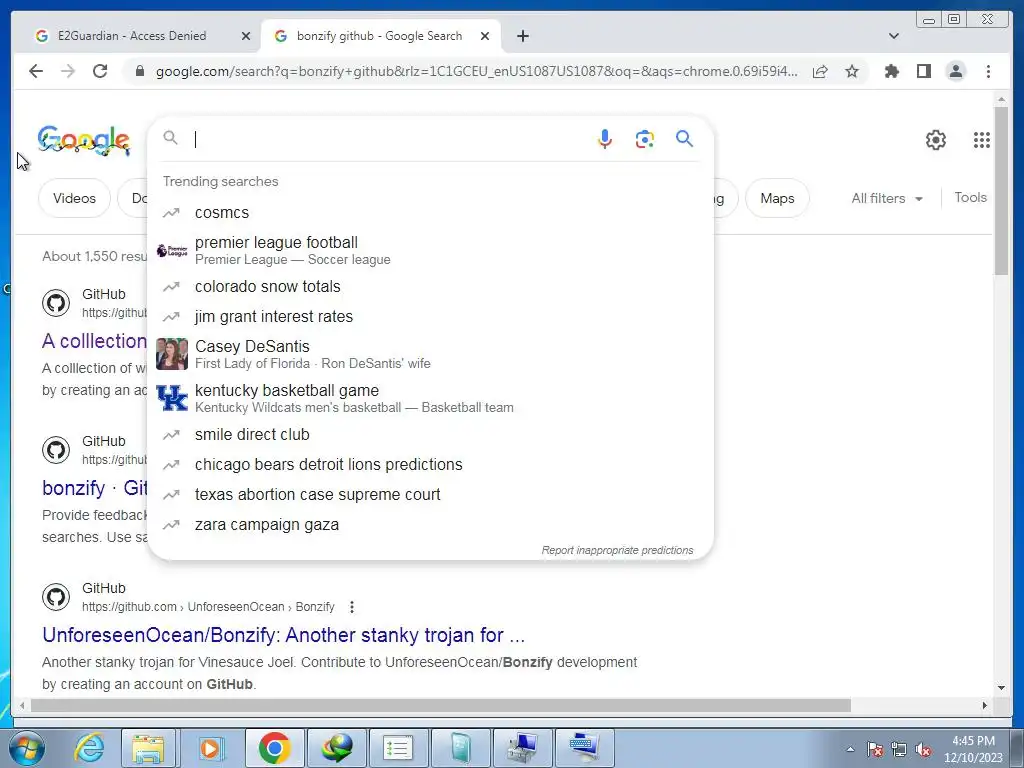Open the Google apps grid
Screen dimensions: 1024x768
click(x=982, y=140)
